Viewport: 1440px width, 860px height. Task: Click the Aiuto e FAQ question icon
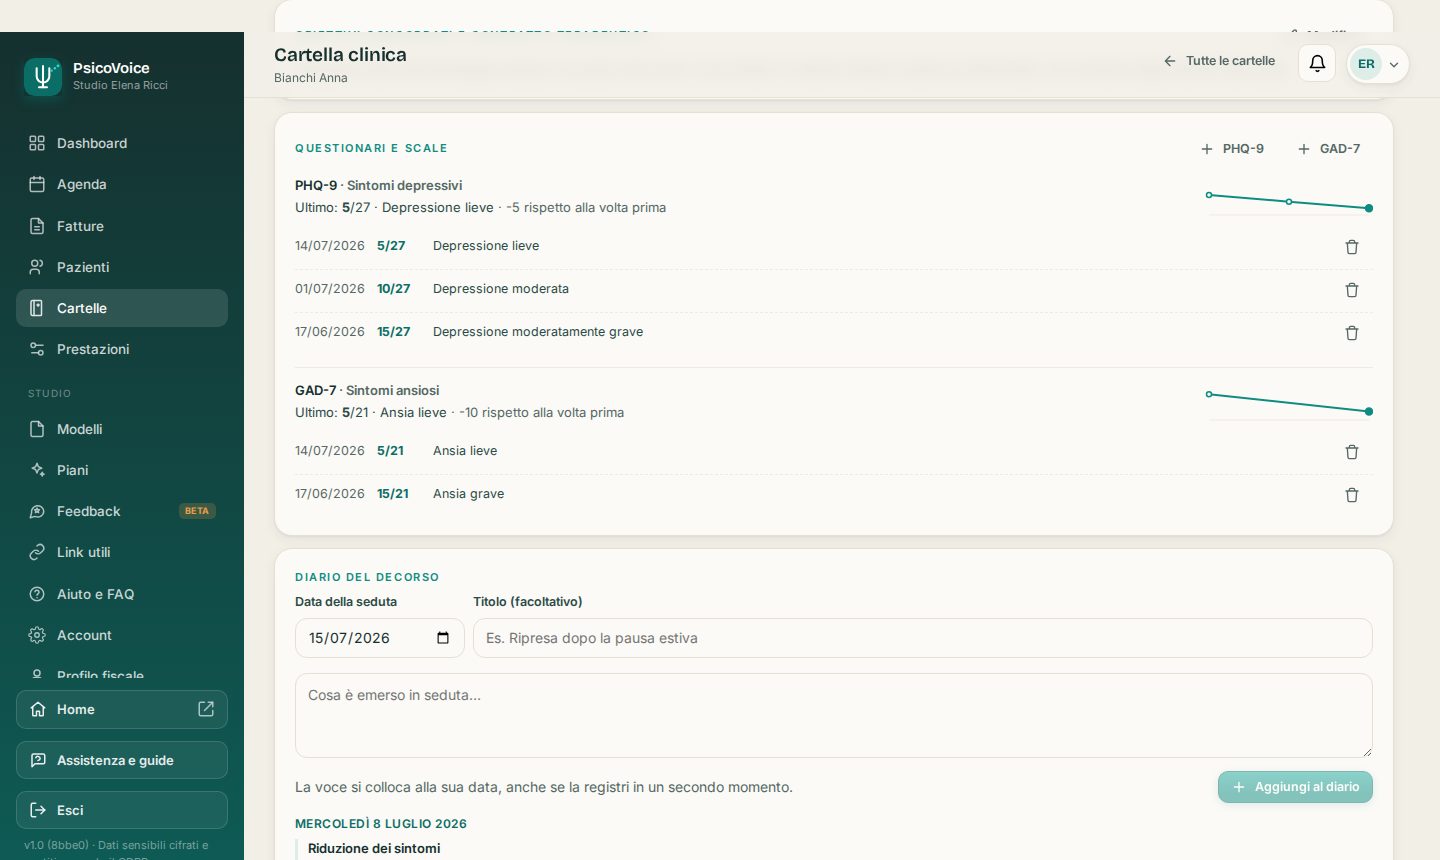[37, 594]
